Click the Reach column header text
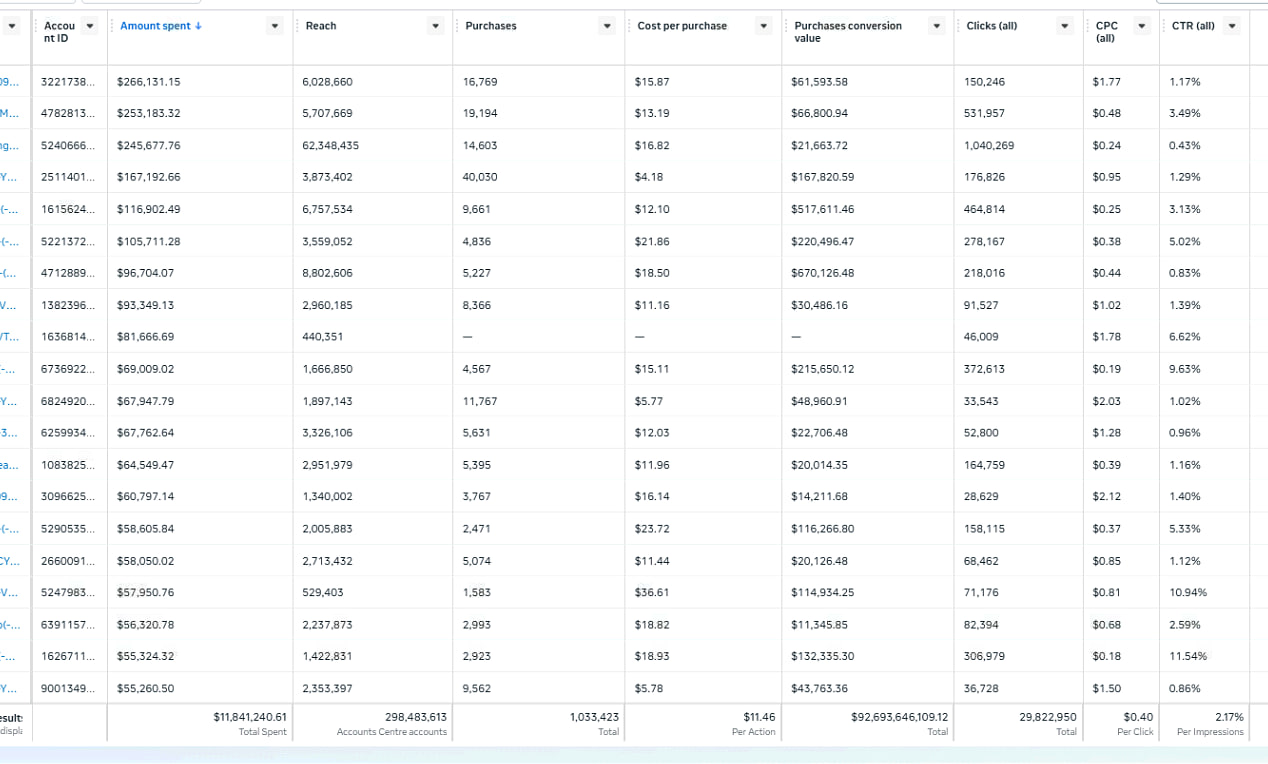Screen dimensions: 1268x764 tap(321, 26)
